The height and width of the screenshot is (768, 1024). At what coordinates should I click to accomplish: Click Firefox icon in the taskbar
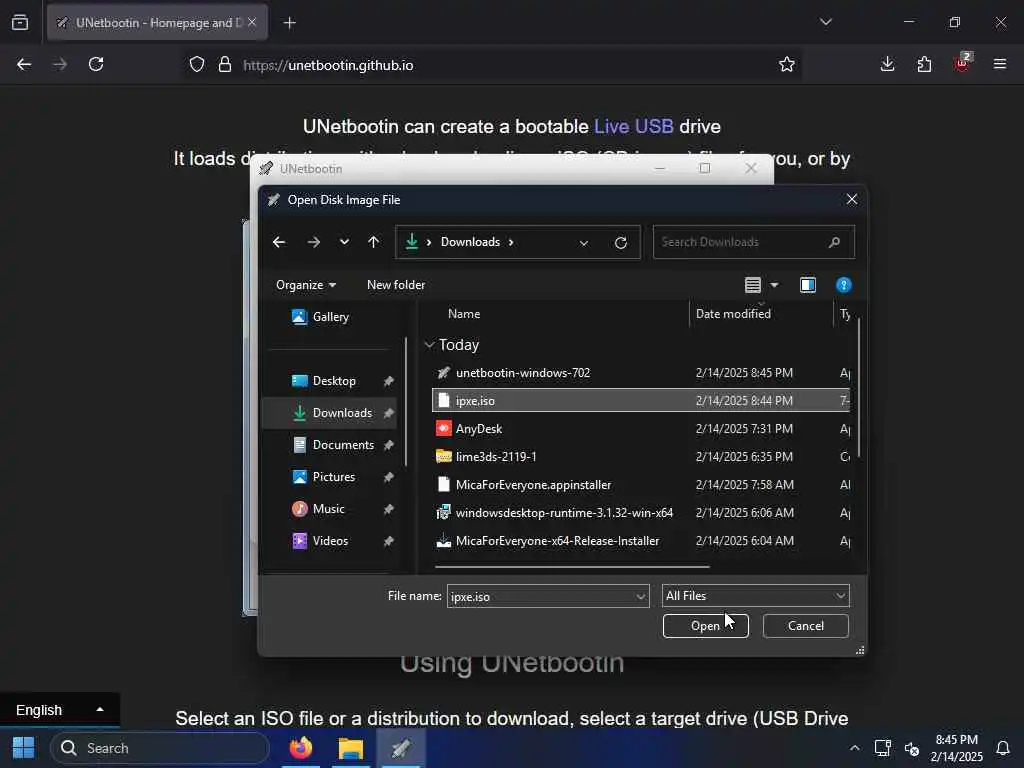(301, 748)
